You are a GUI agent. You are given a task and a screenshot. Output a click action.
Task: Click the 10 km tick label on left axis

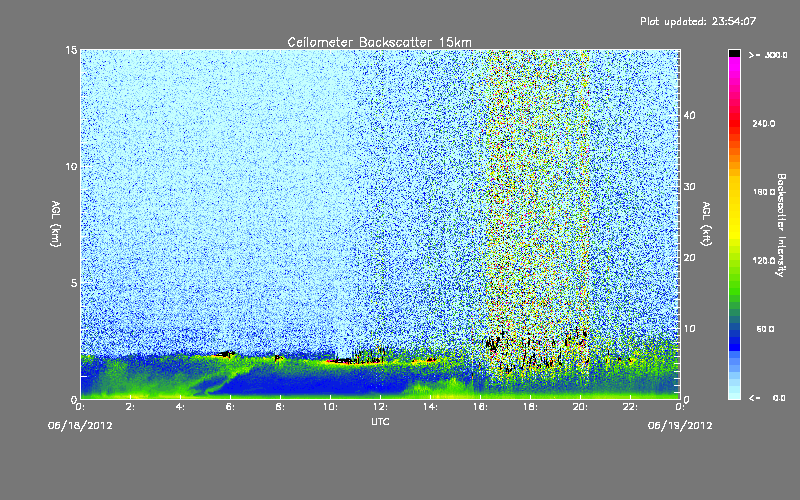point(71,167)
